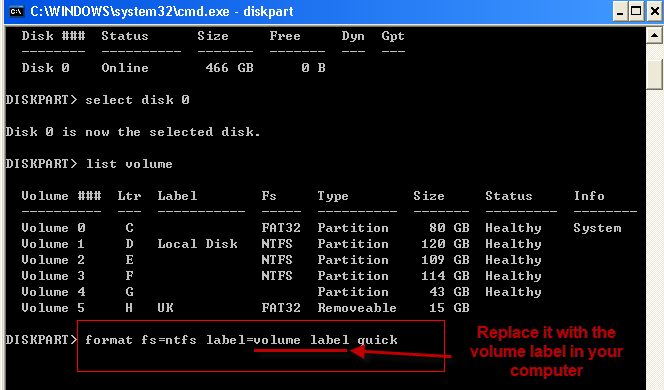
Task: Click the 'Local Disk' label of Volume 1
Action: [197, 244]
